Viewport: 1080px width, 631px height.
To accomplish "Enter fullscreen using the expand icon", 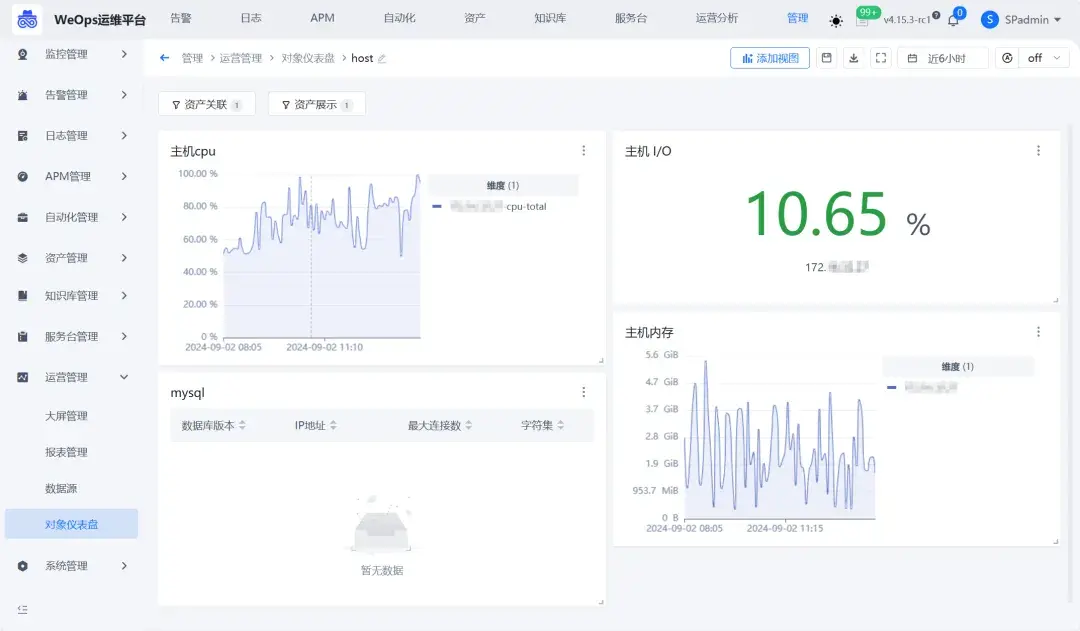I will pyautogui.click(x=881, y=58).
